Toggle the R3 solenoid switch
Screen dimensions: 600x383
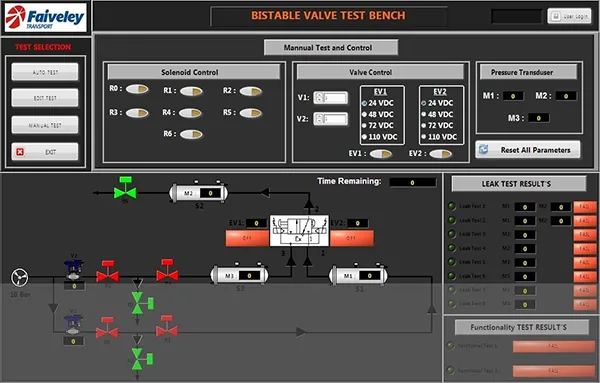pyautogui.click(x=137, y=113)
